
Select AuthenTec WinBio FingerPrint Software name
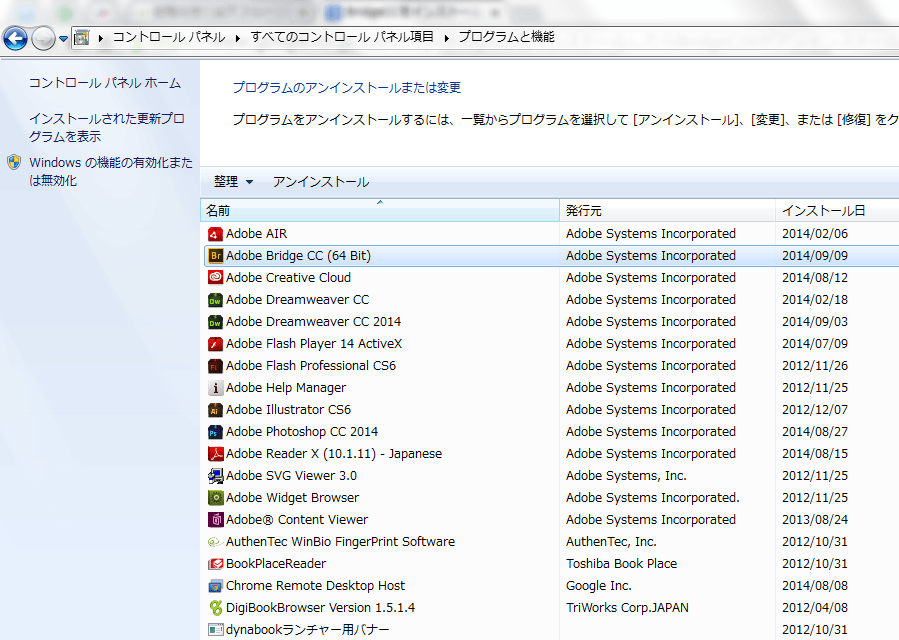click(x=341, y=541)
